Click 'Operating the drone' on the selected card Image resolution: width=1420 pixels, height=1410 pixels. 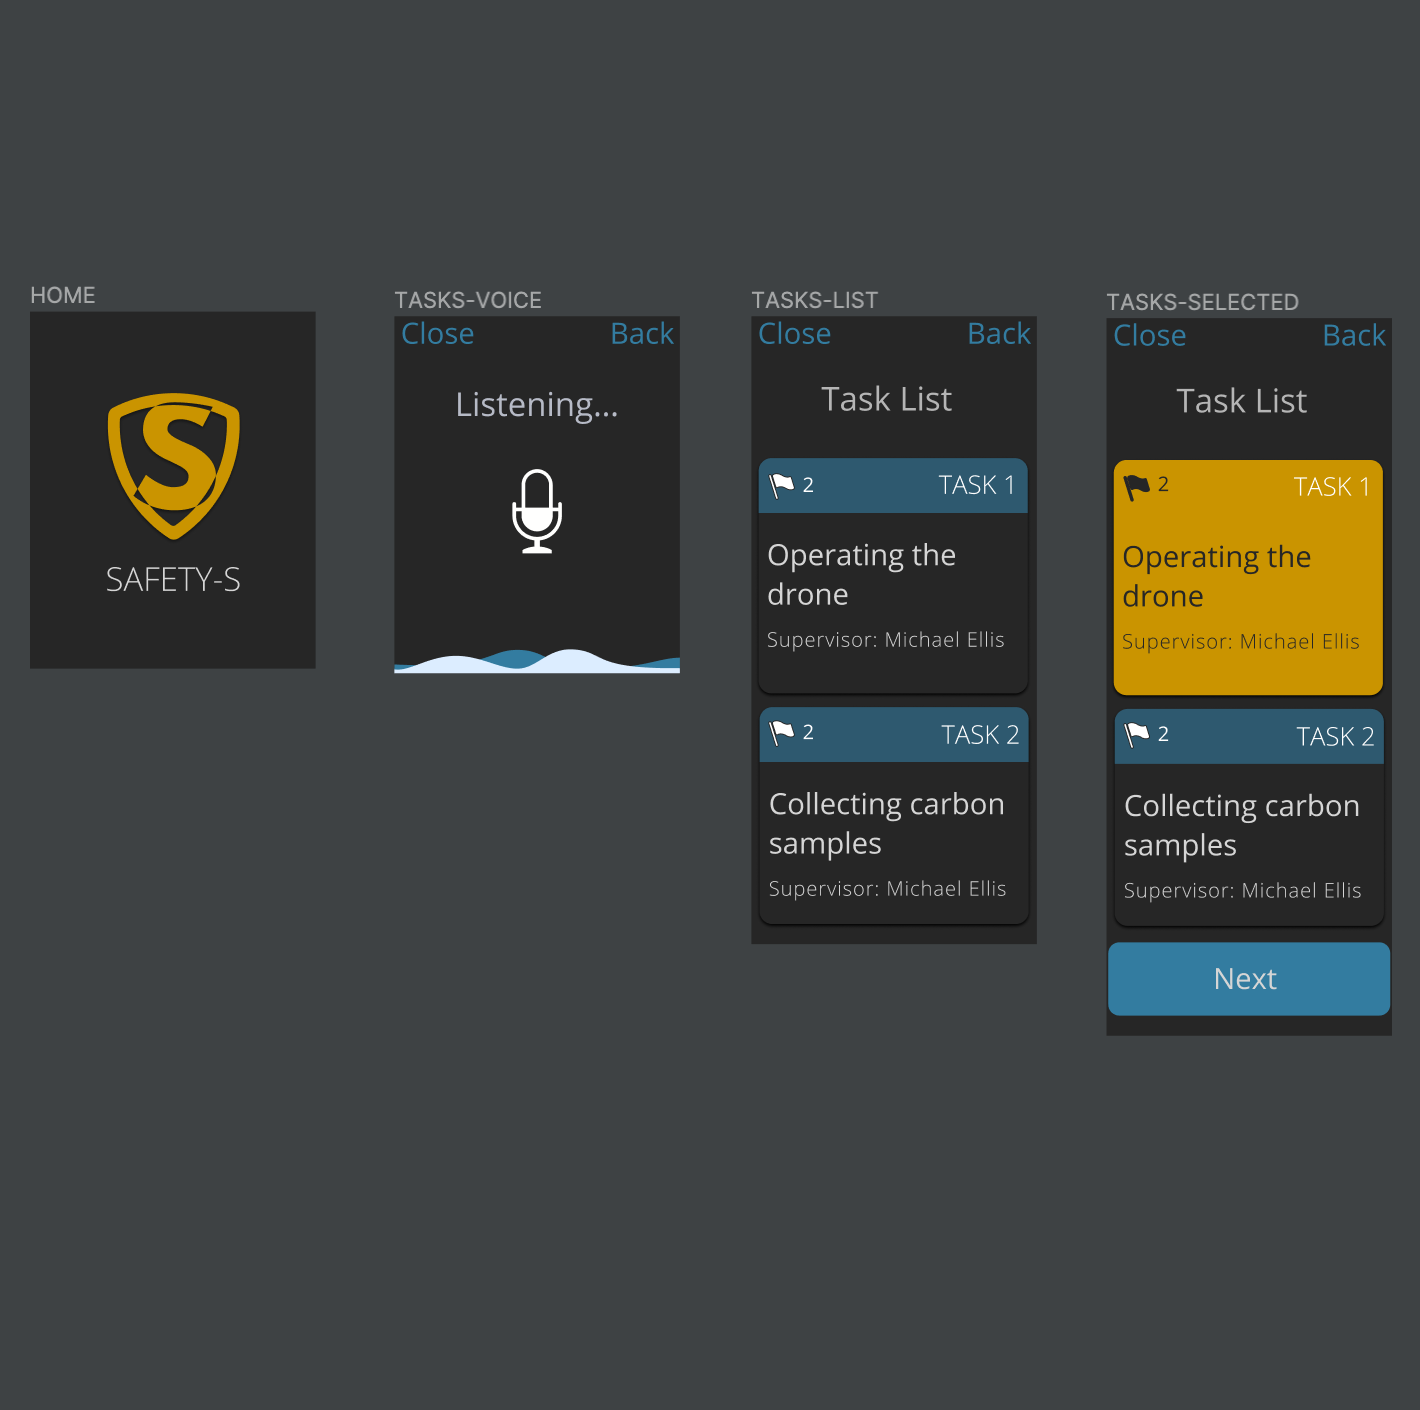tap(1217, 577)
